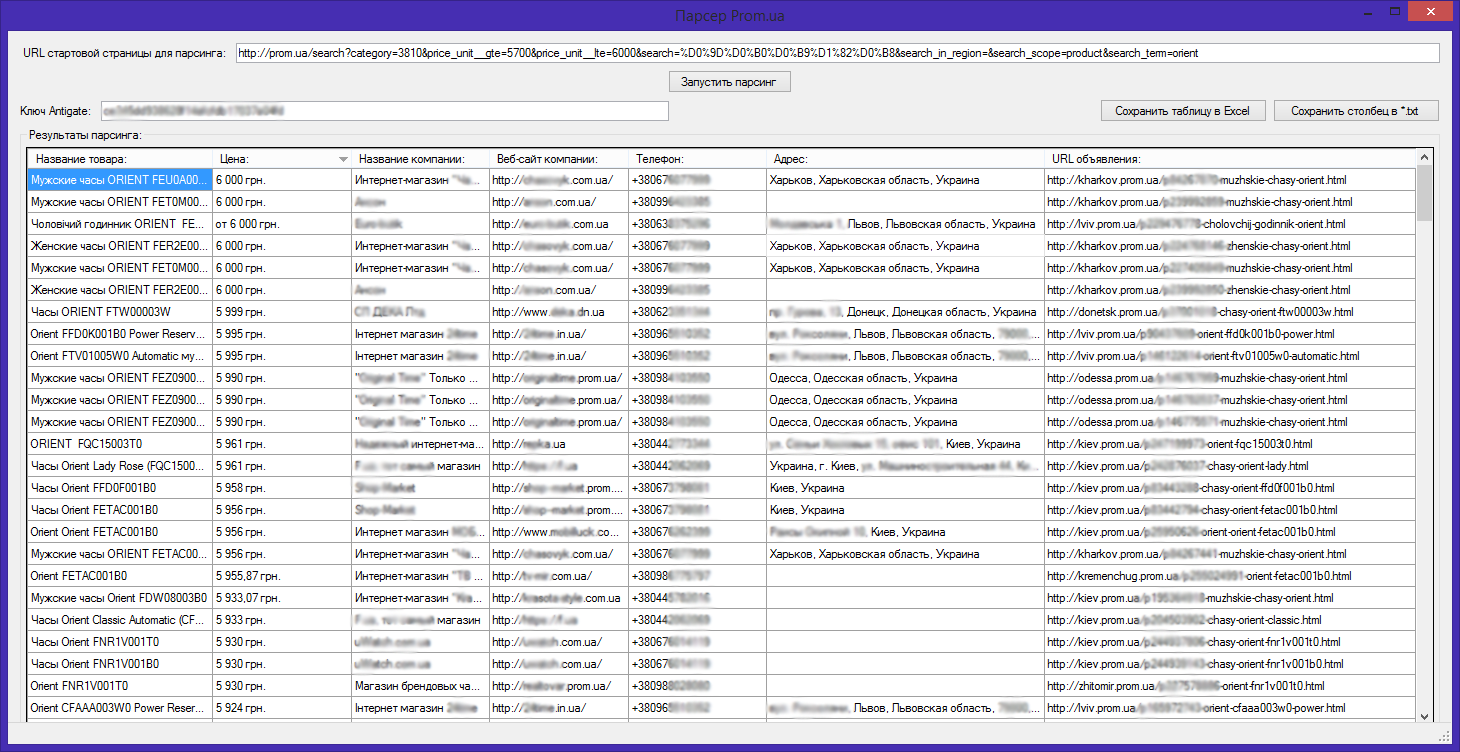Select "Orient CFAAA003W0 Power Reser..." cell
This screenshot has height=752, width=1460.
[x=120, y=708]
